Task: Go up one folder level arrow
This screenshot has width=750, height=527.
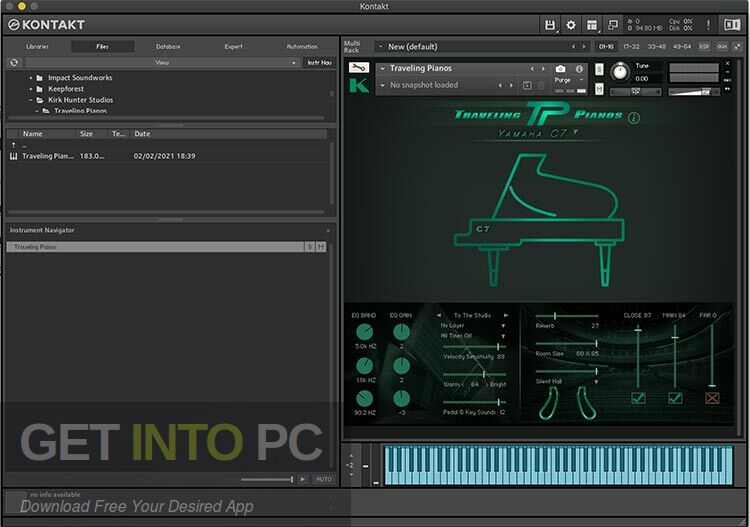Action: click(13, 145)
